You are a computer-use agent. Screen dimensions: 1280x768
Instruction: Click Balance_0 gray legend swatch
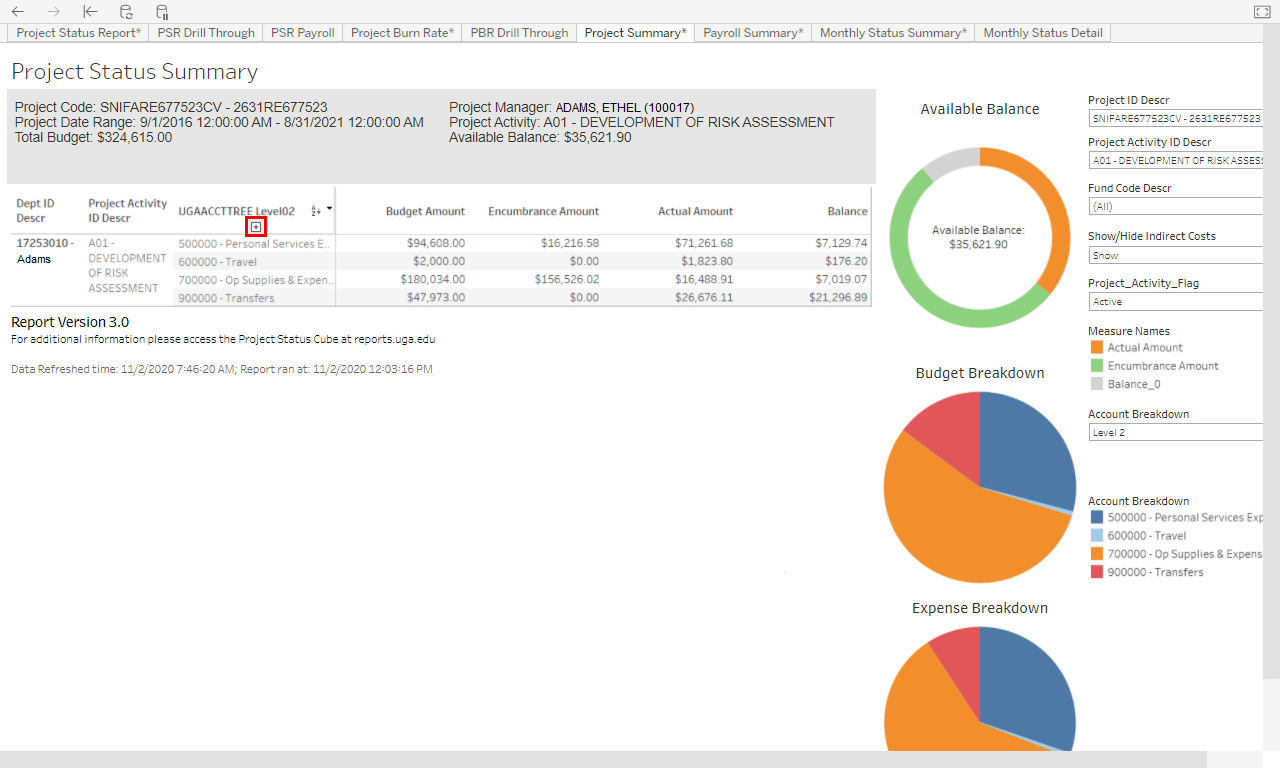point(1097,384)
